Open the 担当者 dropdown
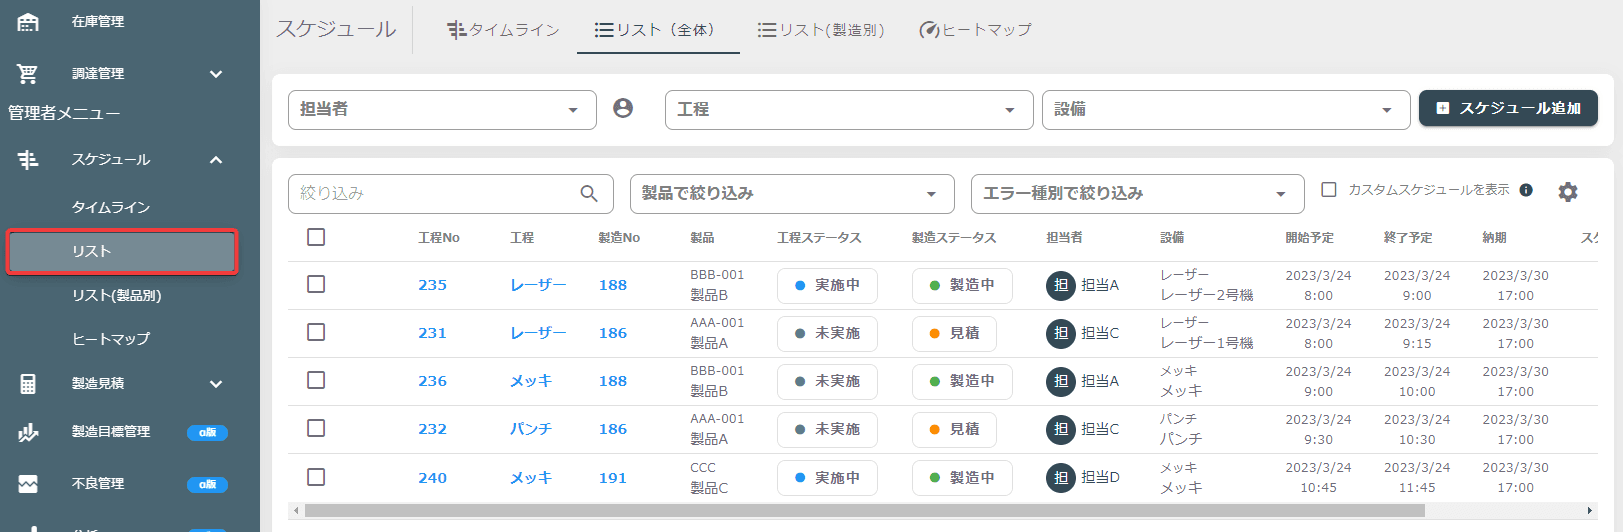Screen dimensions: 1623x532 [442, 110]
